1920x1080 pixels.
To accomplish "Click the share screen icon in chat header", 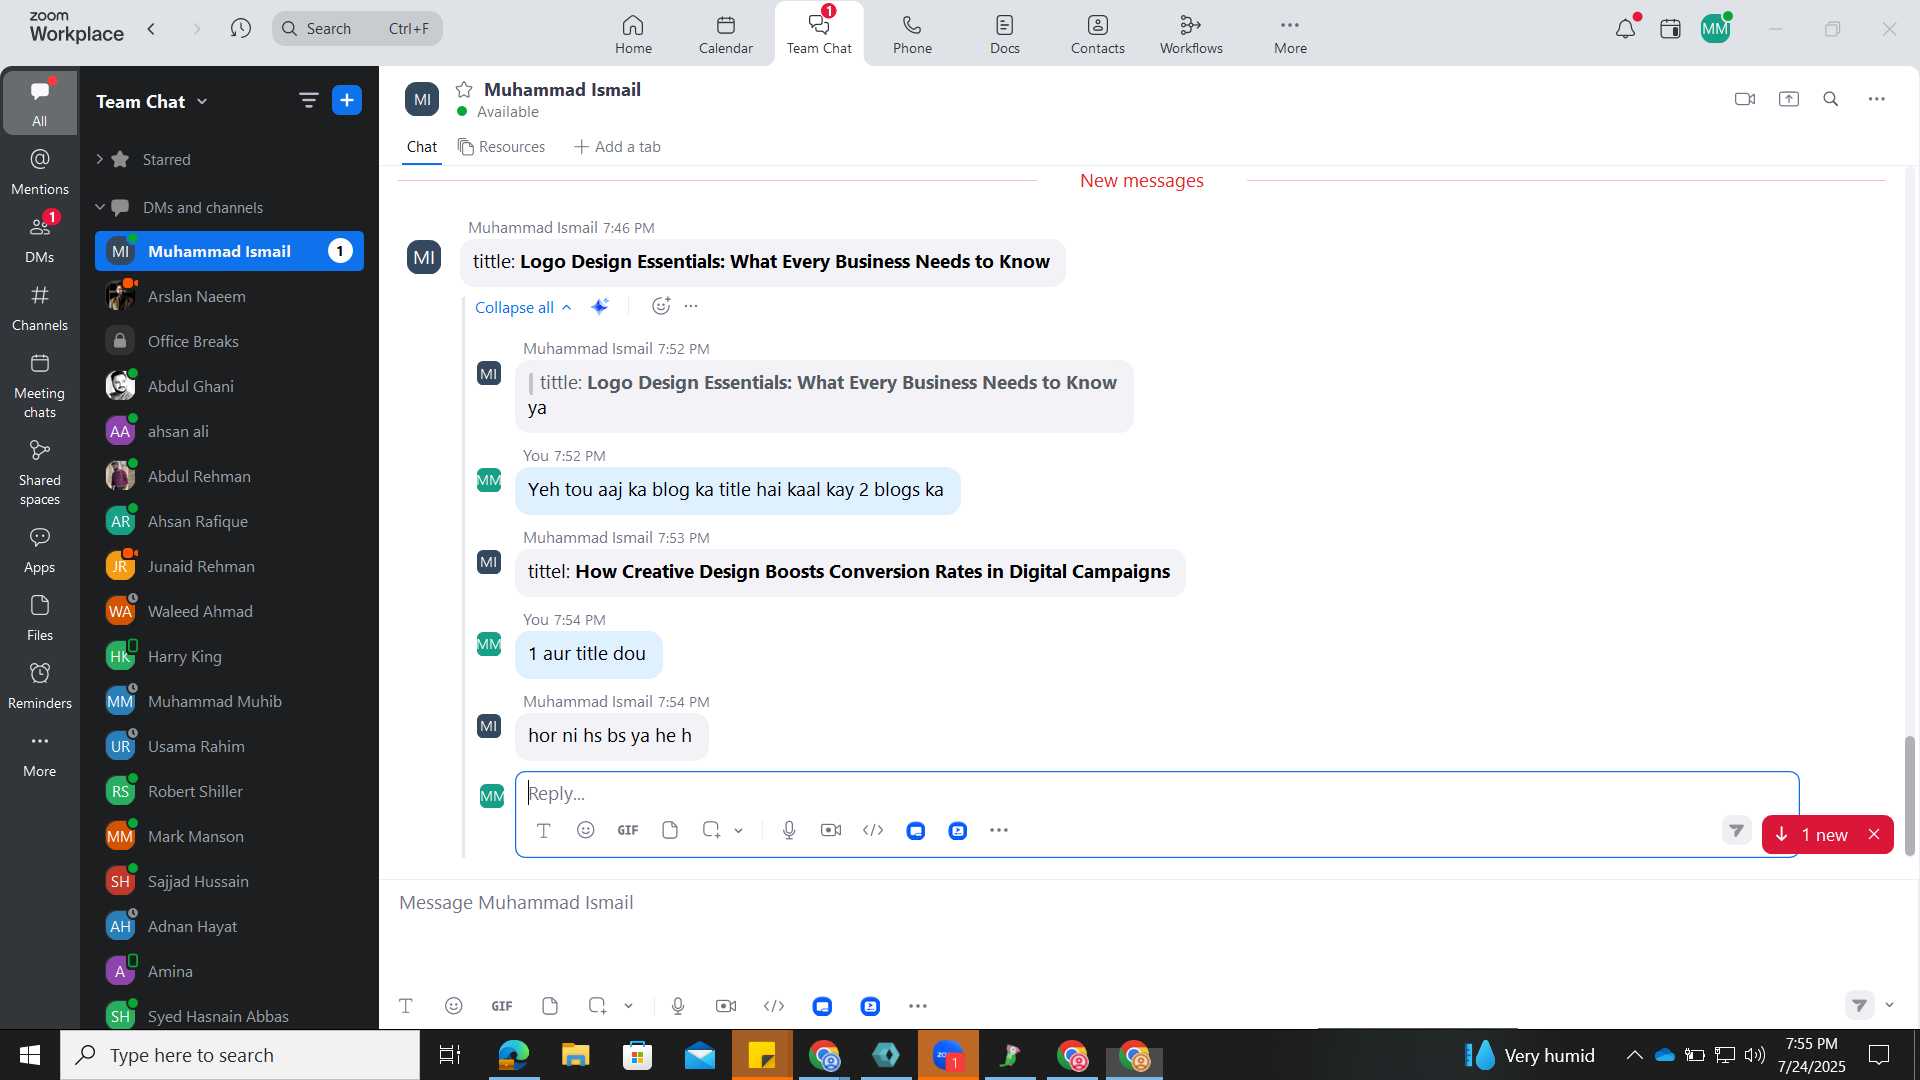I will 1789,99.
